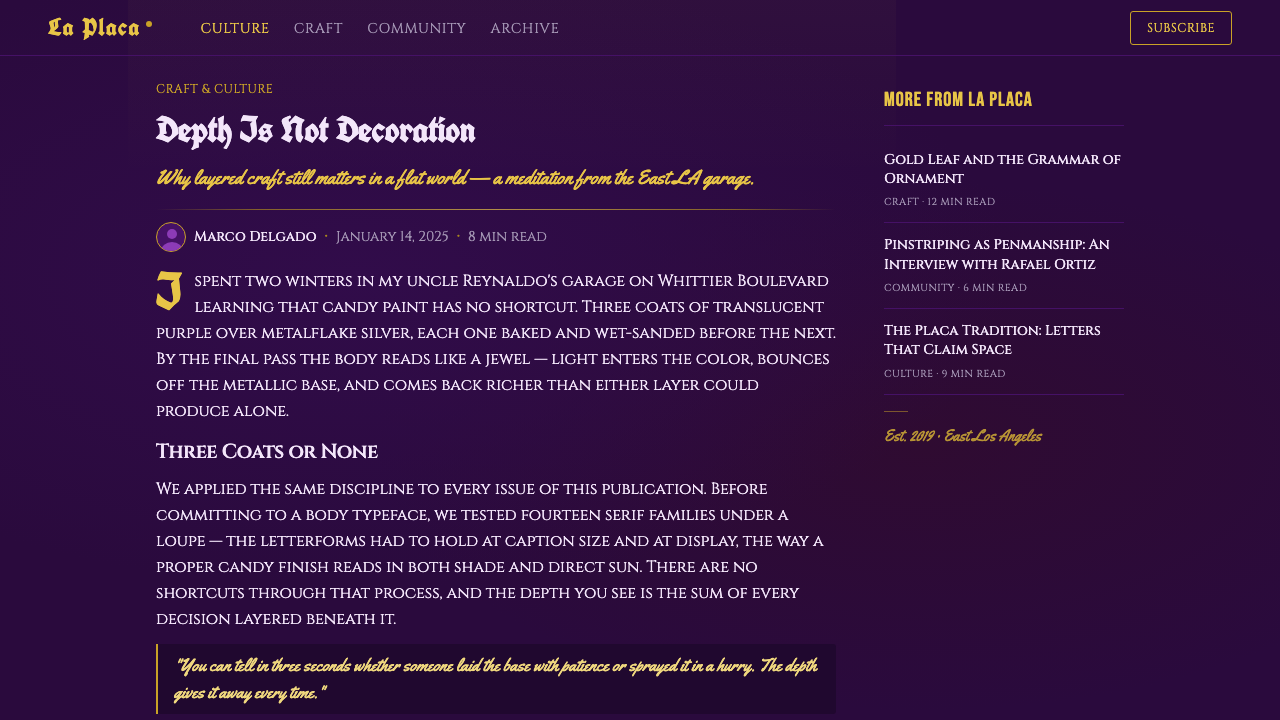
Task: Open Gold Leaf and the Grammar of Ornament
Action: pos(1002,168)
